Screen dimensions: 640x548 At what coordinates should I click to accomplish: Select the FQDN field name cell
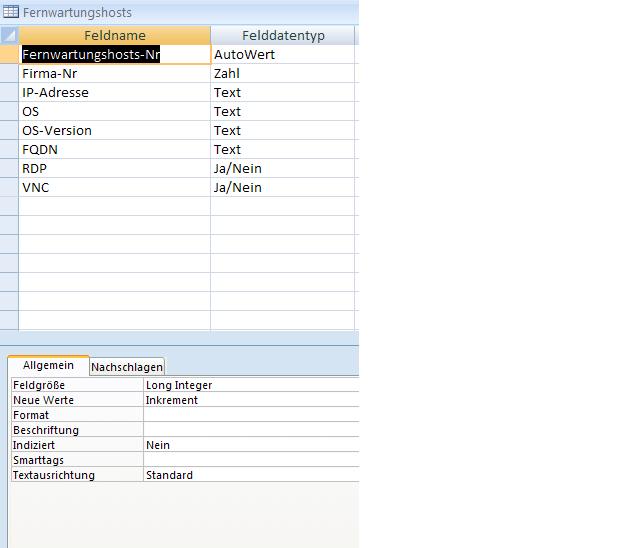115,149
